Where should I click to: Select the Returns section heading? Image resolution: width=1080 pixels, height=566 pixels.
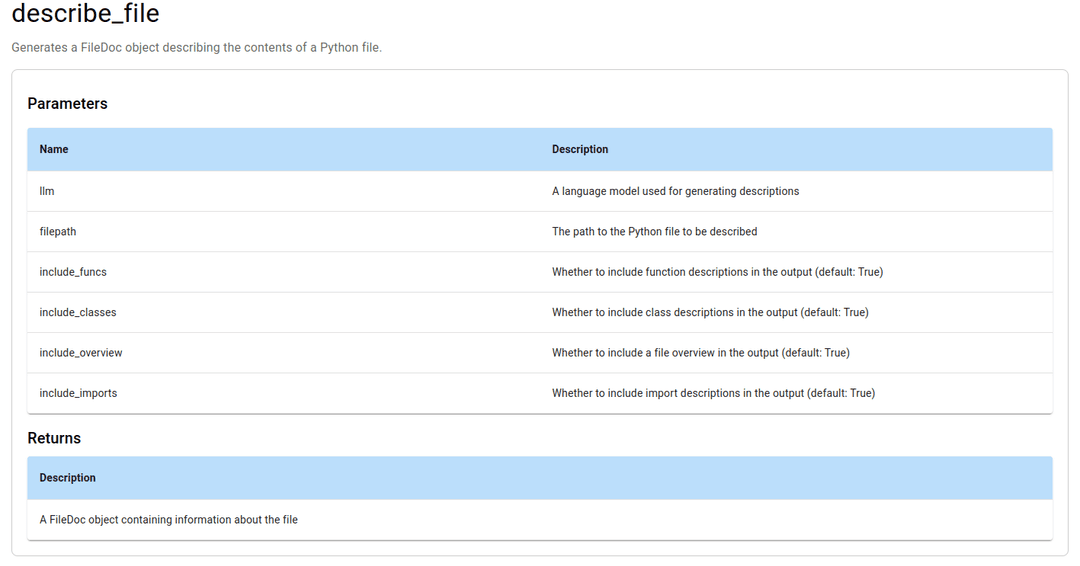point(54,438)
